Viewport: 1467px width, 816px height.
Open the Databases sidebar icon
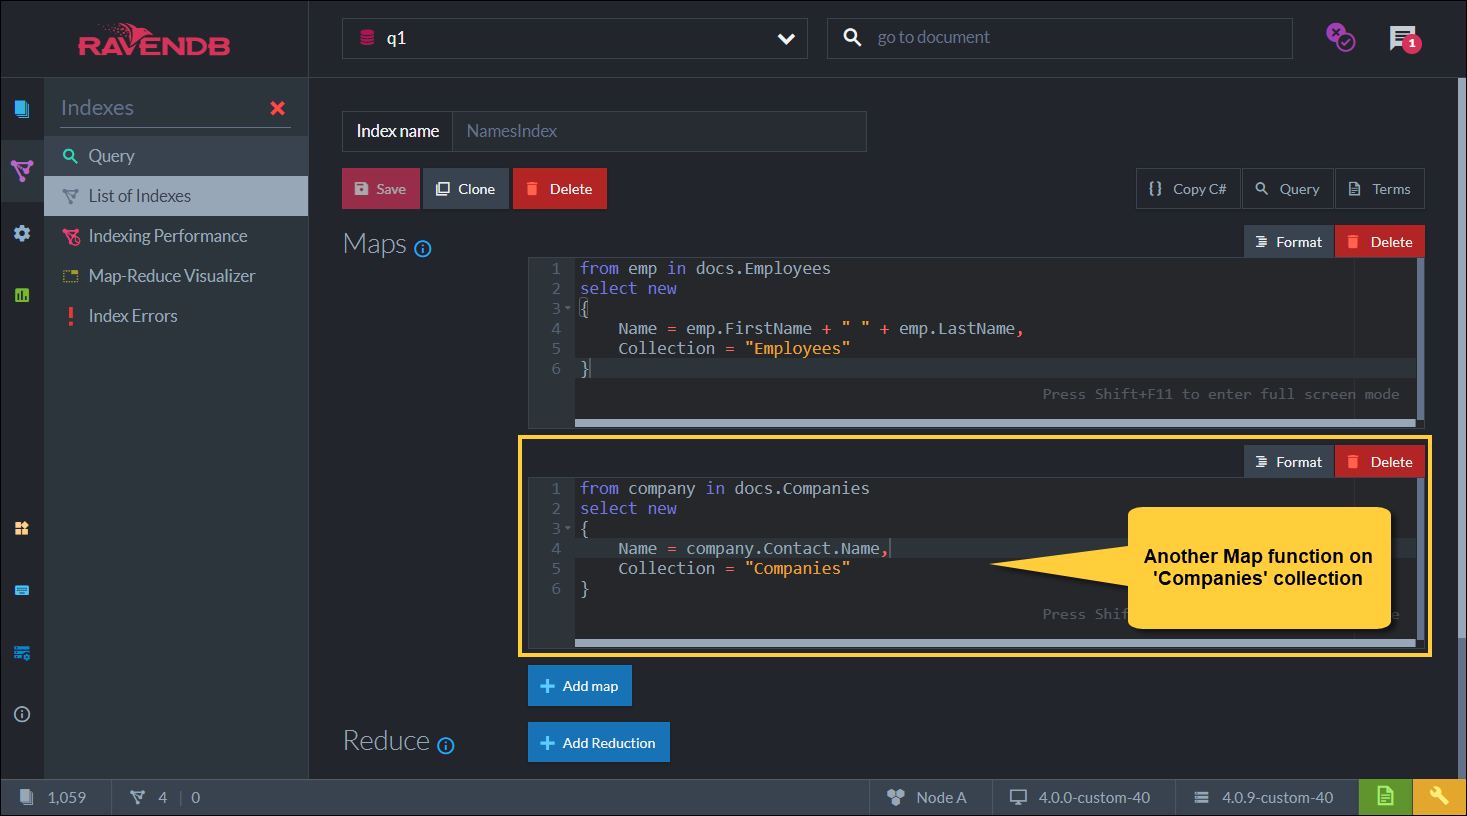pos(22,528)
